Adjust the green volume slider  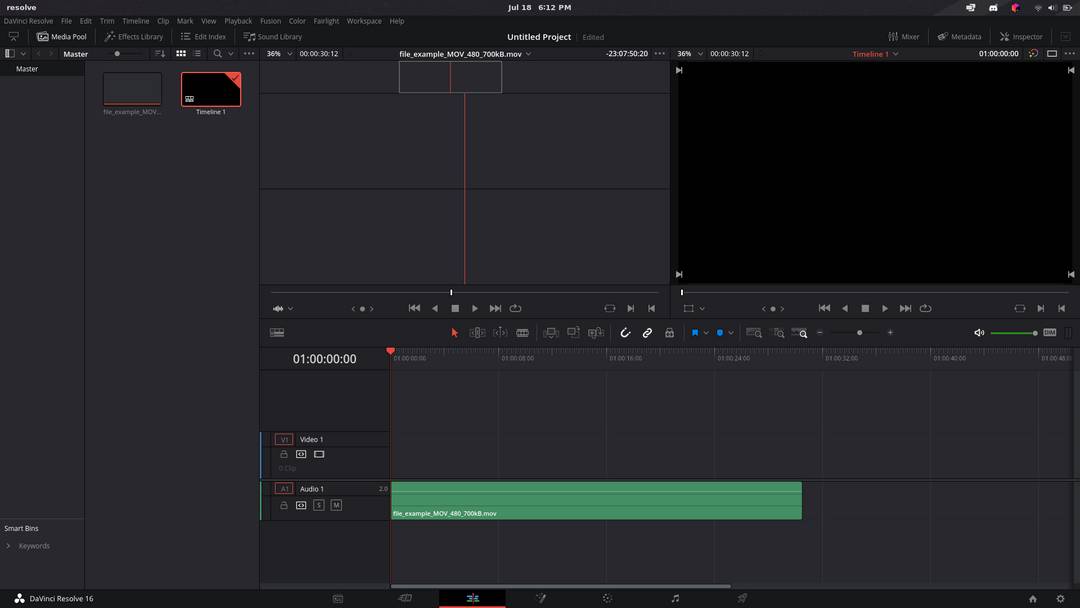tap(1014, 333)
